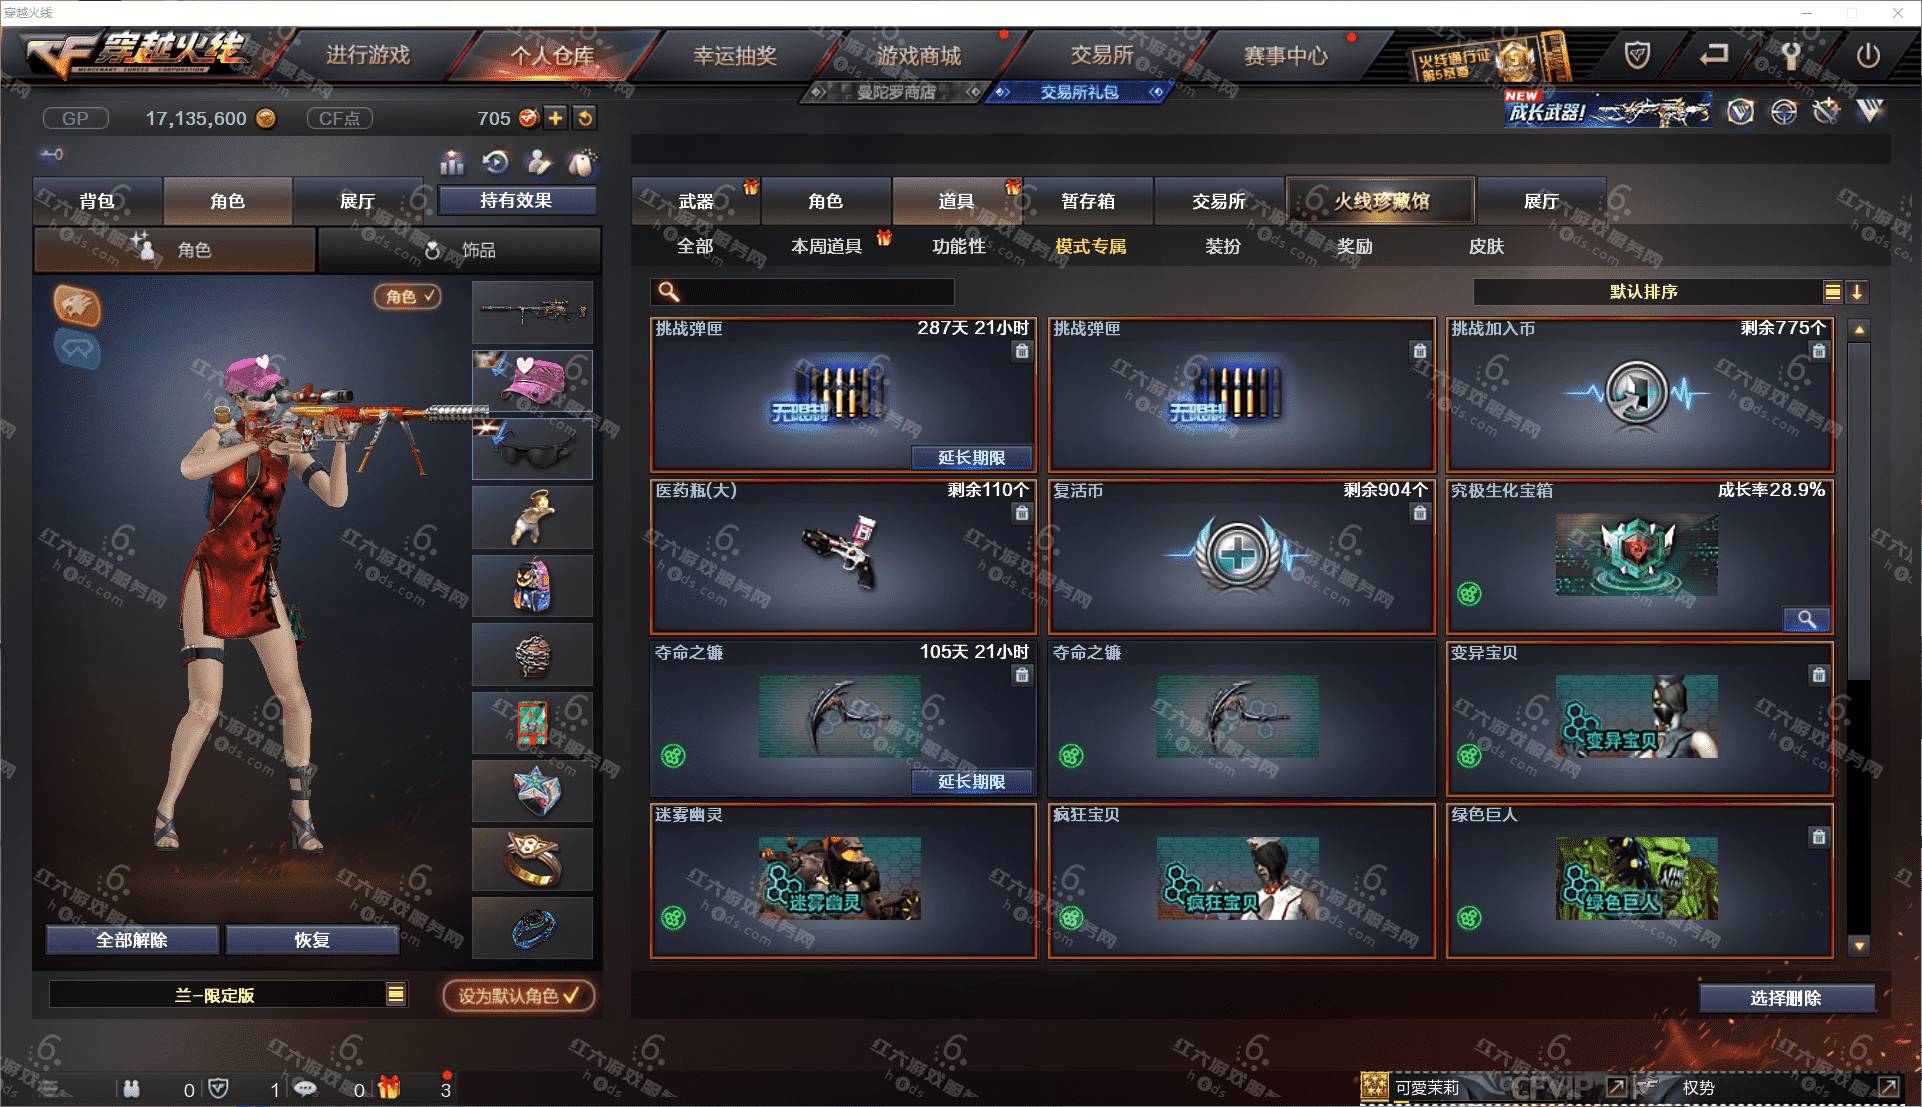Click the refresh icon beside CF points
Screen dimensions: 1922x1107
pyautogui.click(x=585, y=118)
